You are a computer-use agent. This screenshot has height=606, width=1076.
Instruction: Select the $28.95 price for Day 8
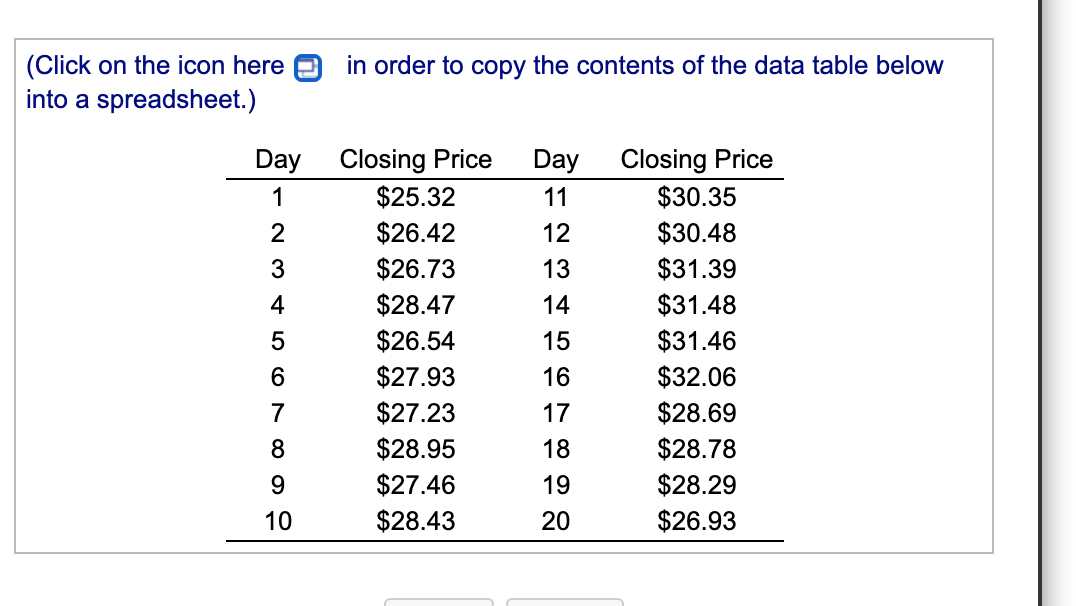tap(415, 449)
